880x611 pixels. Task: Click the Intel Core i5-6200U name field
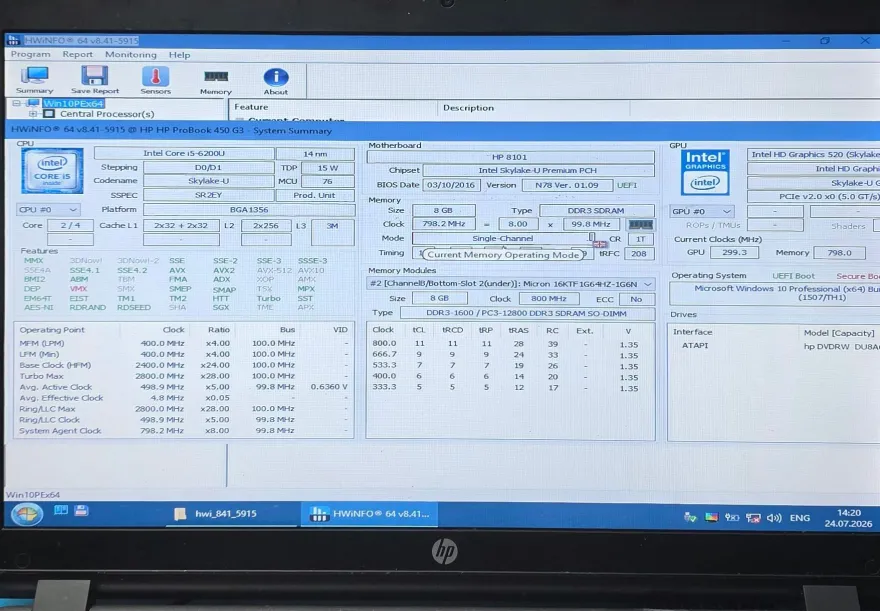tap(184, 153)
